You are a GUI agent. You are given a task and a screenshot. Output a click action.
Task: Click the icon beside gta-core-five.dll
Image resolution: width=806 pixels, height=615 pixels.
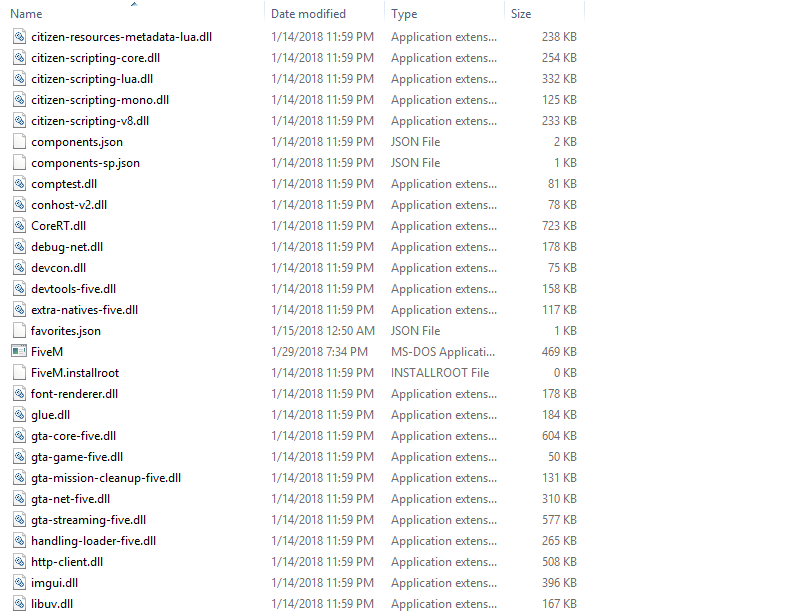(x=19, y=436)
